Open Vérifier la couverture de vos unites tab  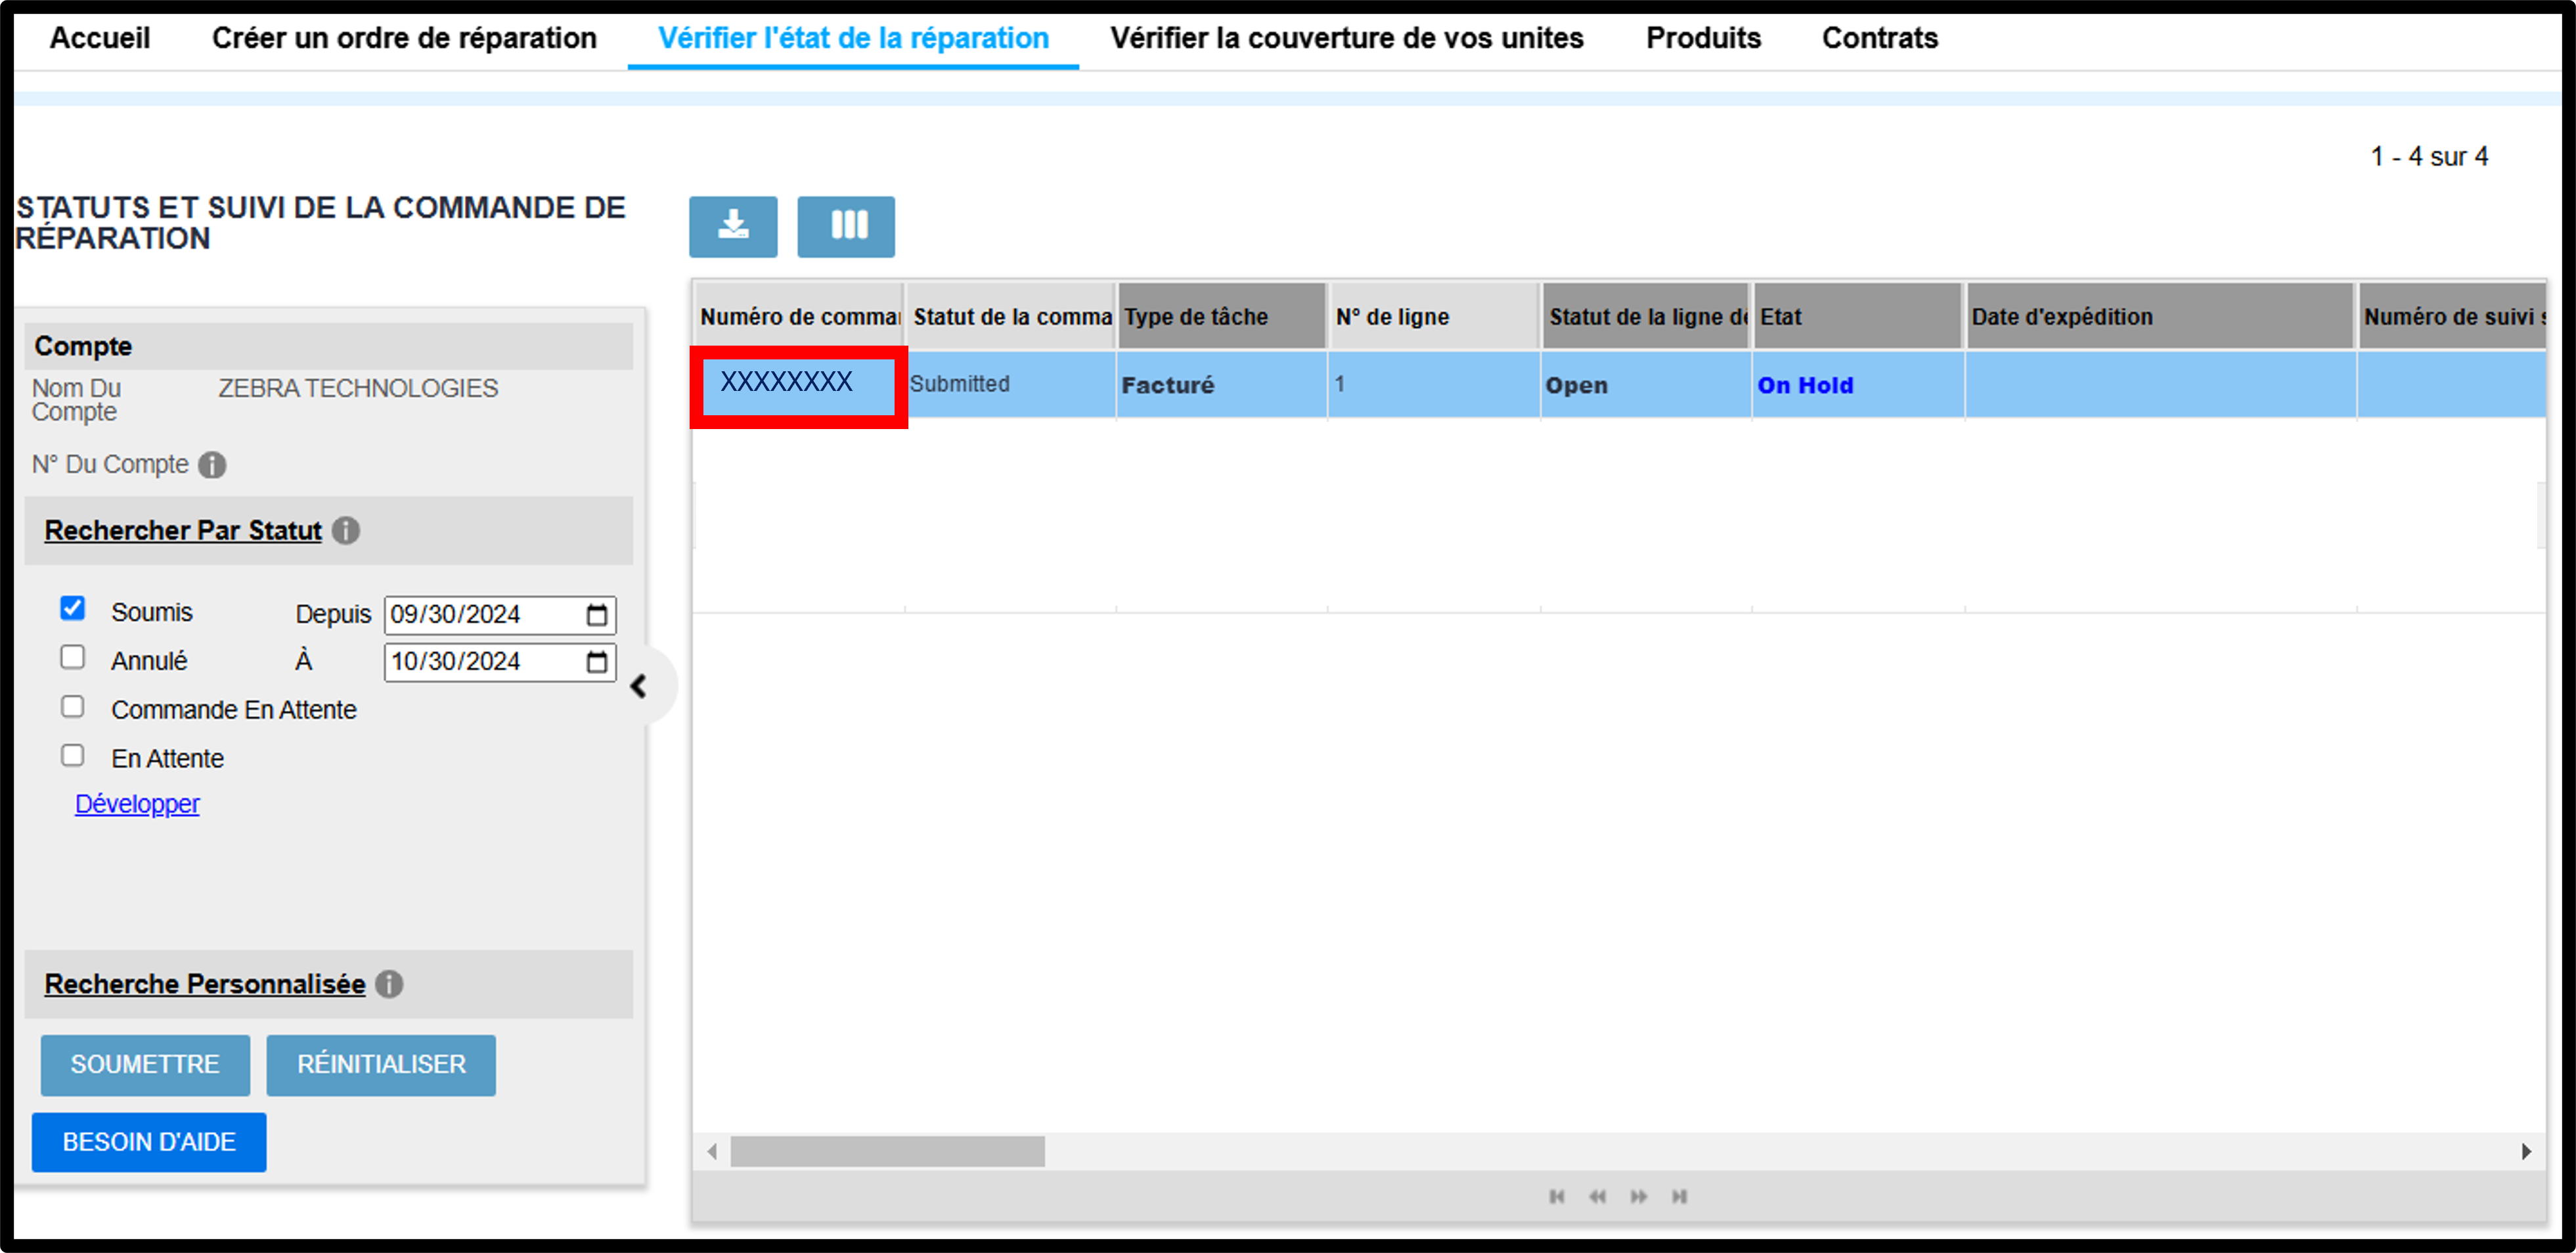point(1346,38)
